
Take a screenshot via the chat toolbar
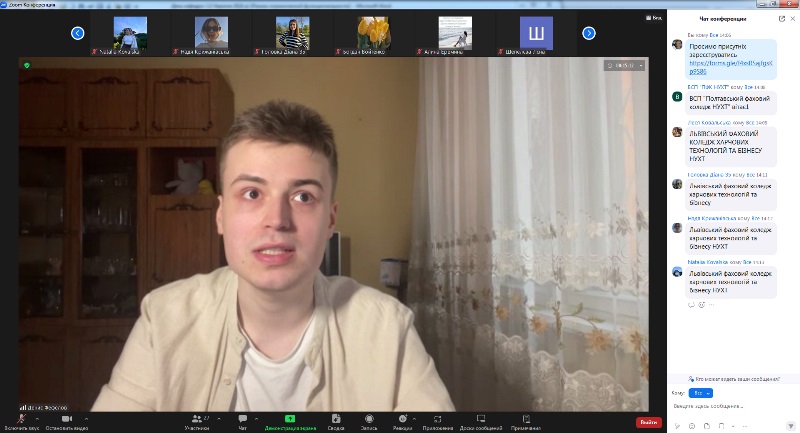pyautogui.click(x=721, y=425)
